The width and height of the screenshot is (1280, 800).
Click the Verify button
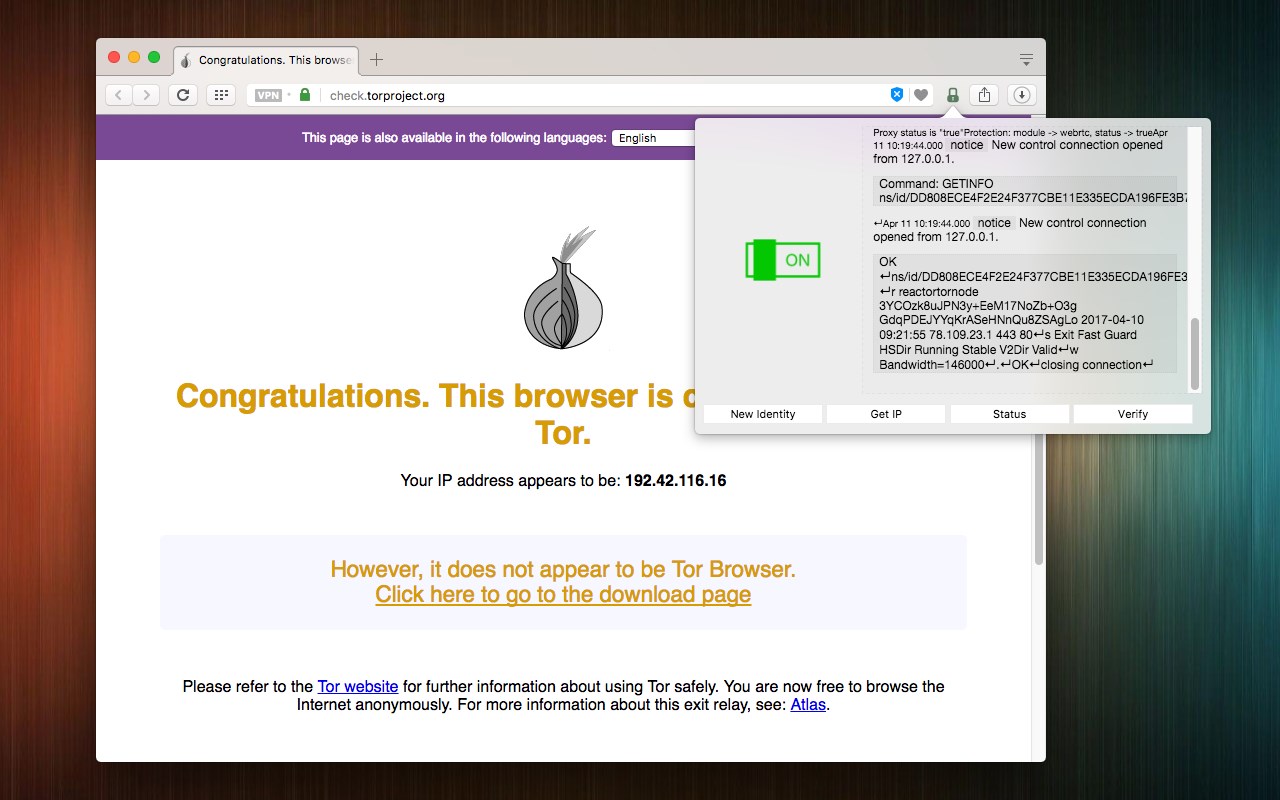(x=1132, y=414)
